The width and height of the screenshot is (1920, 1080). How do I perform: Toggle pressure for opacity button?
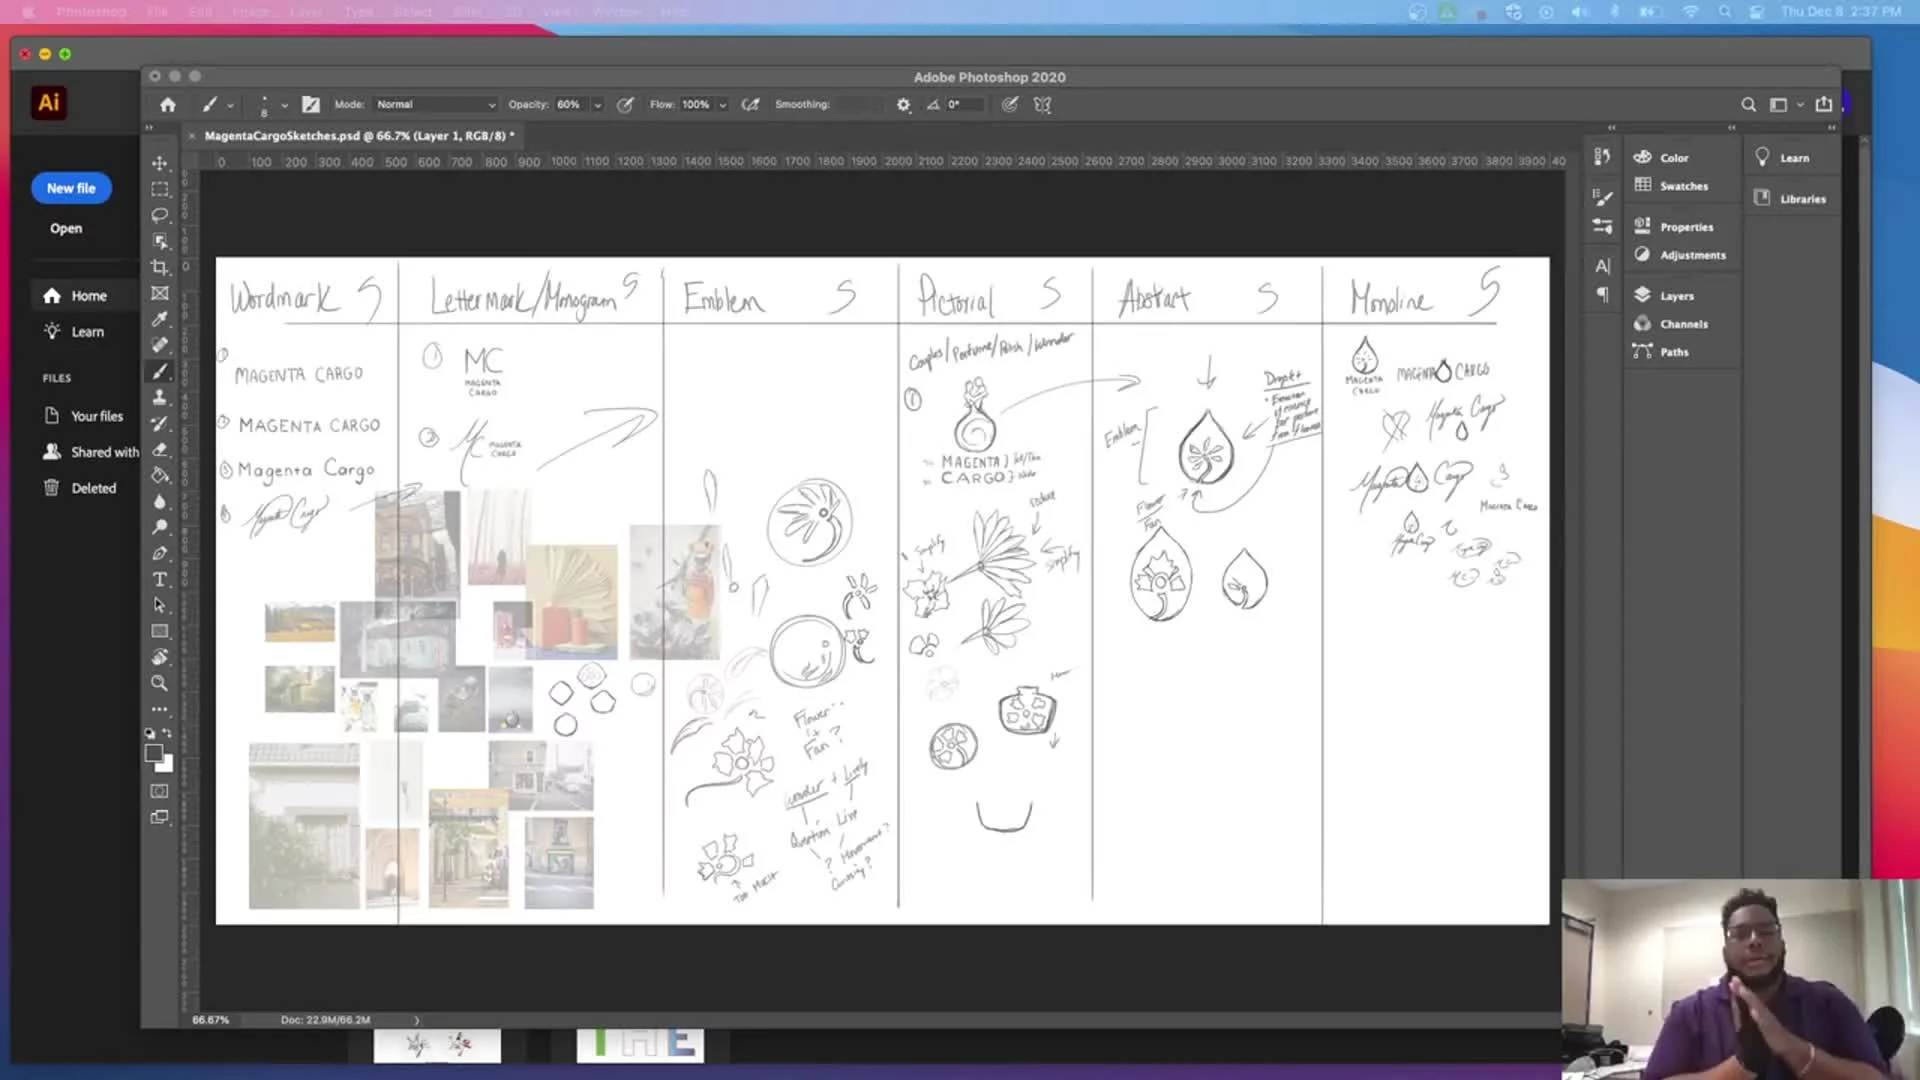(x=625, y=105)
